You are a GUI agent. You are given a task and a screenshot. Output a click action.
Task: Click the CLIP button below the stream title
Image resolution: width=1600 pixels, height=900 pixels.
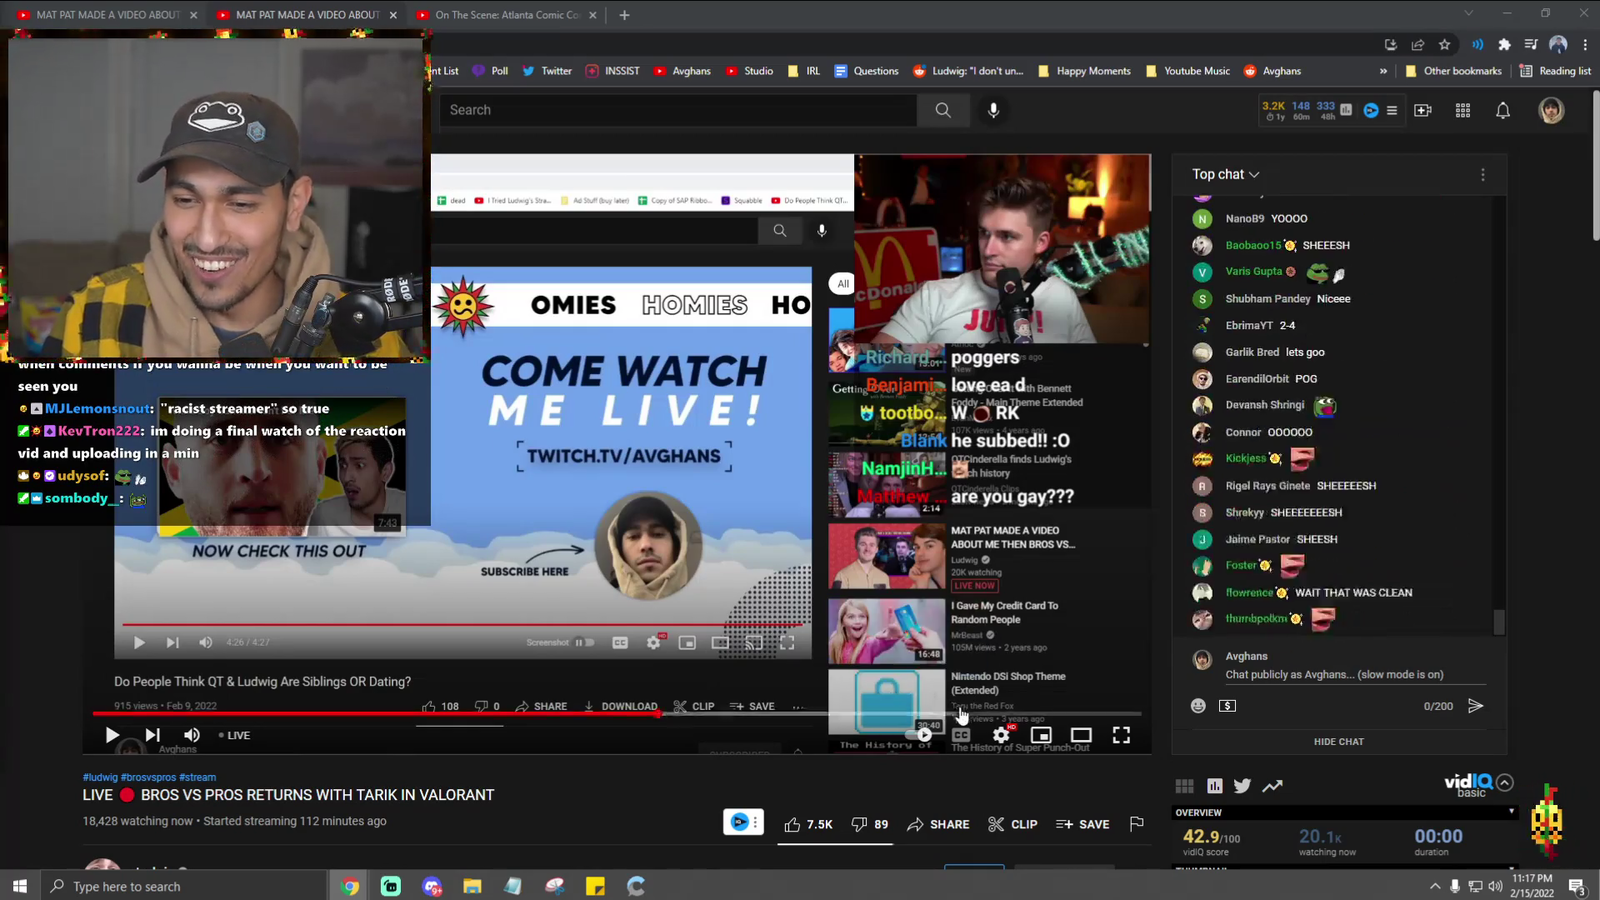pyautogui.click(x=1012, y=824)
